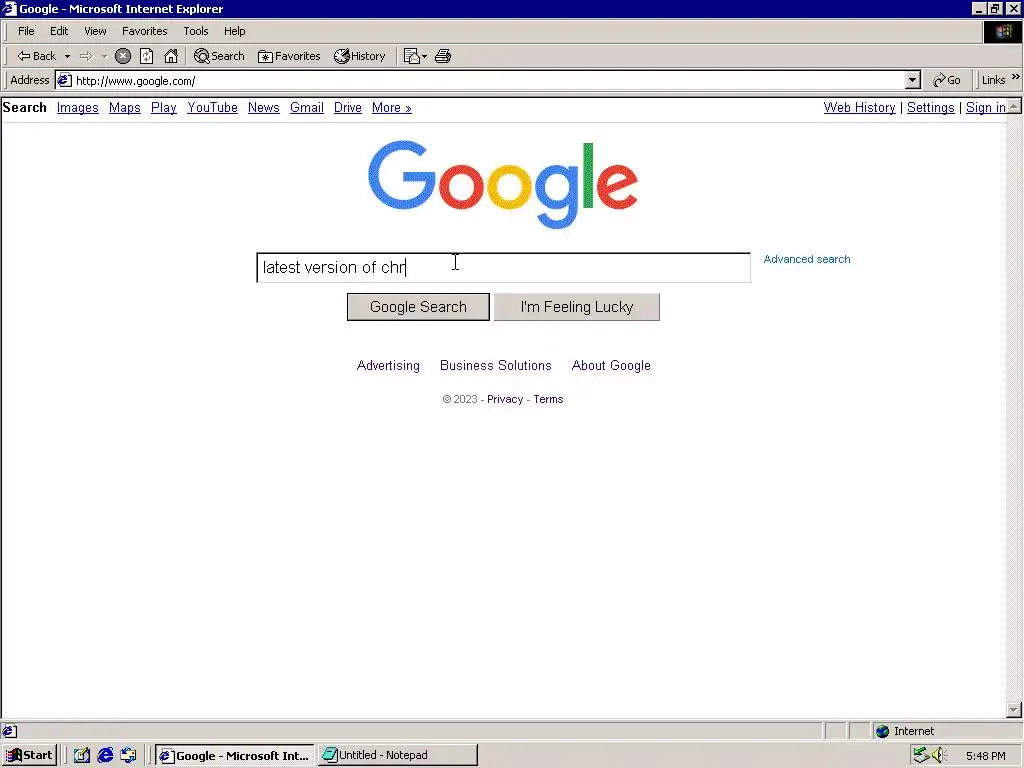
Task: Open the Forward button history dropdown arrow
Action: tap(104, 57)
